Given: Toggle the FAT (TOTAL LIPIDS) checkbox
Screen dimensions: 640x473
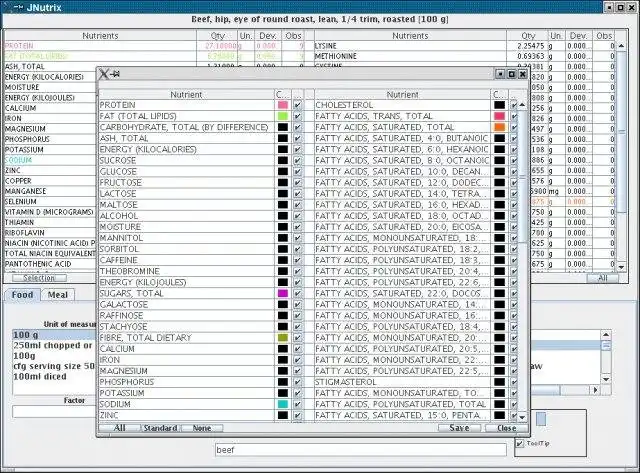Looking at the screenshot, I should pyautogui.click(x=298, y=116).
